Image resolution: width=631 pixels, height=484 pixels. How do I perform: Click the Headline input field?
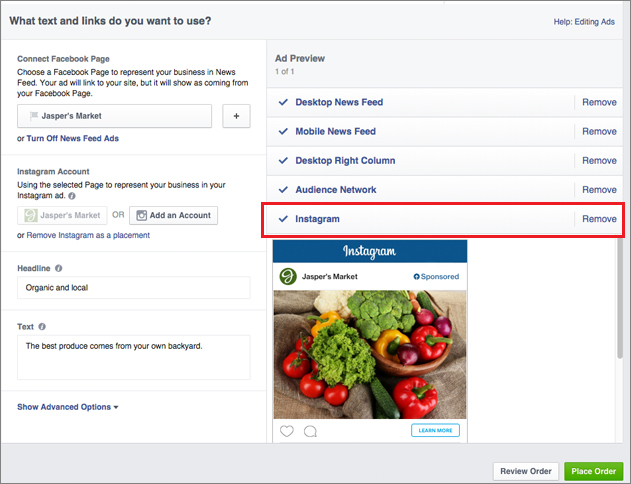134,288
